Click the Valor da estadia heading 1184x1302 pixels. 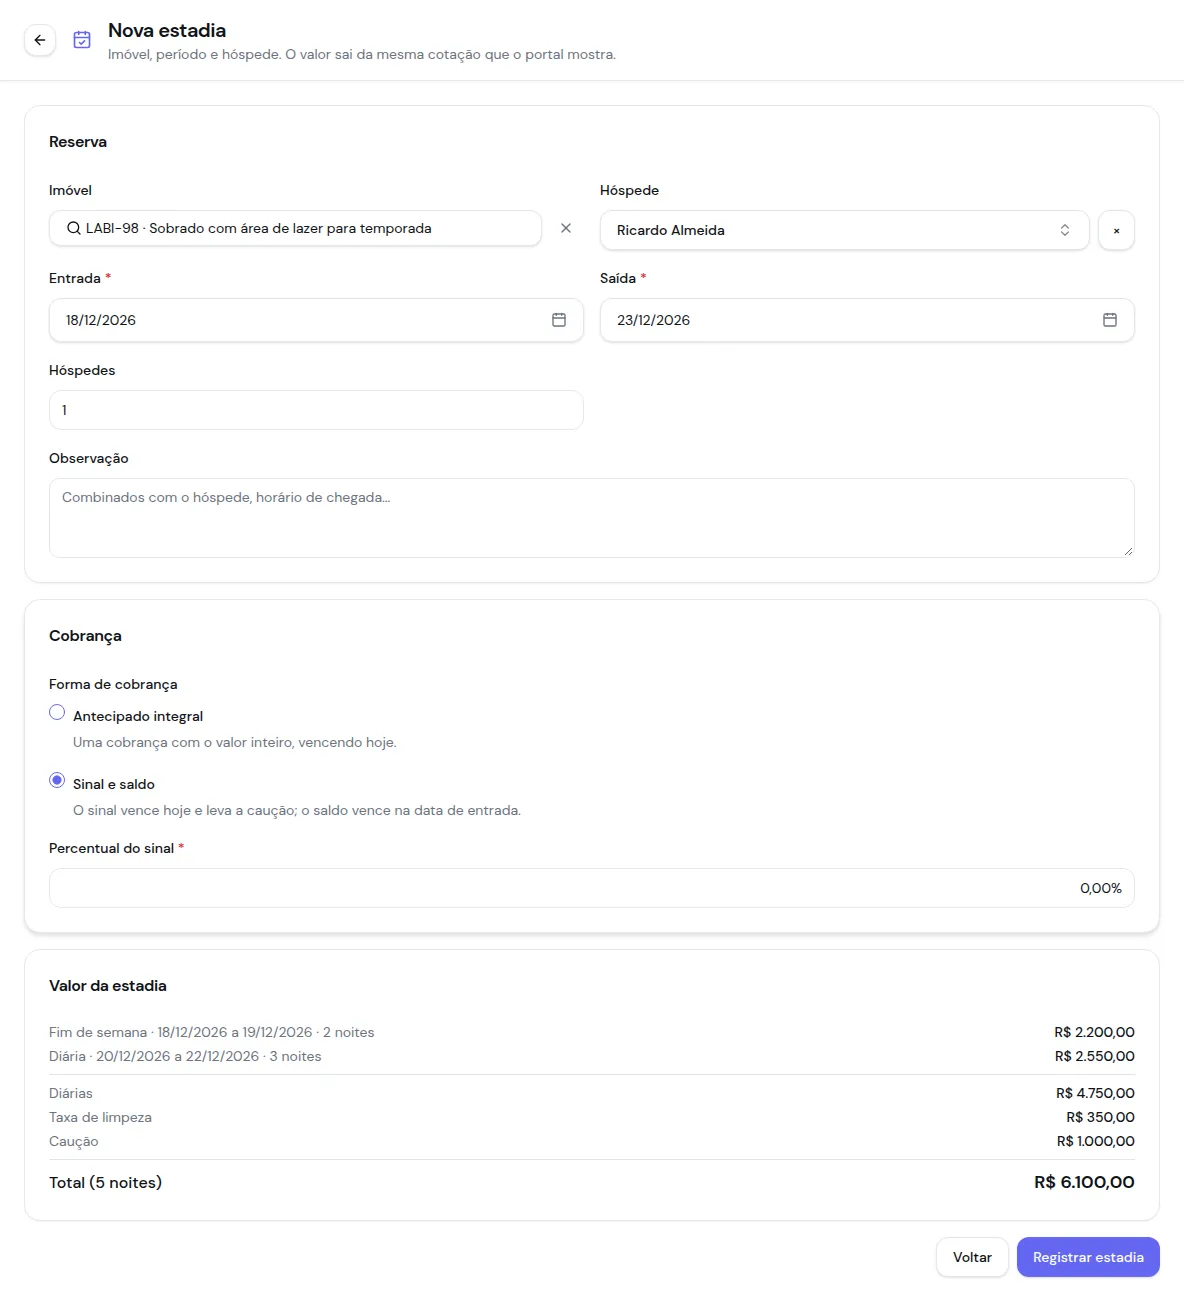coord(108,986)
